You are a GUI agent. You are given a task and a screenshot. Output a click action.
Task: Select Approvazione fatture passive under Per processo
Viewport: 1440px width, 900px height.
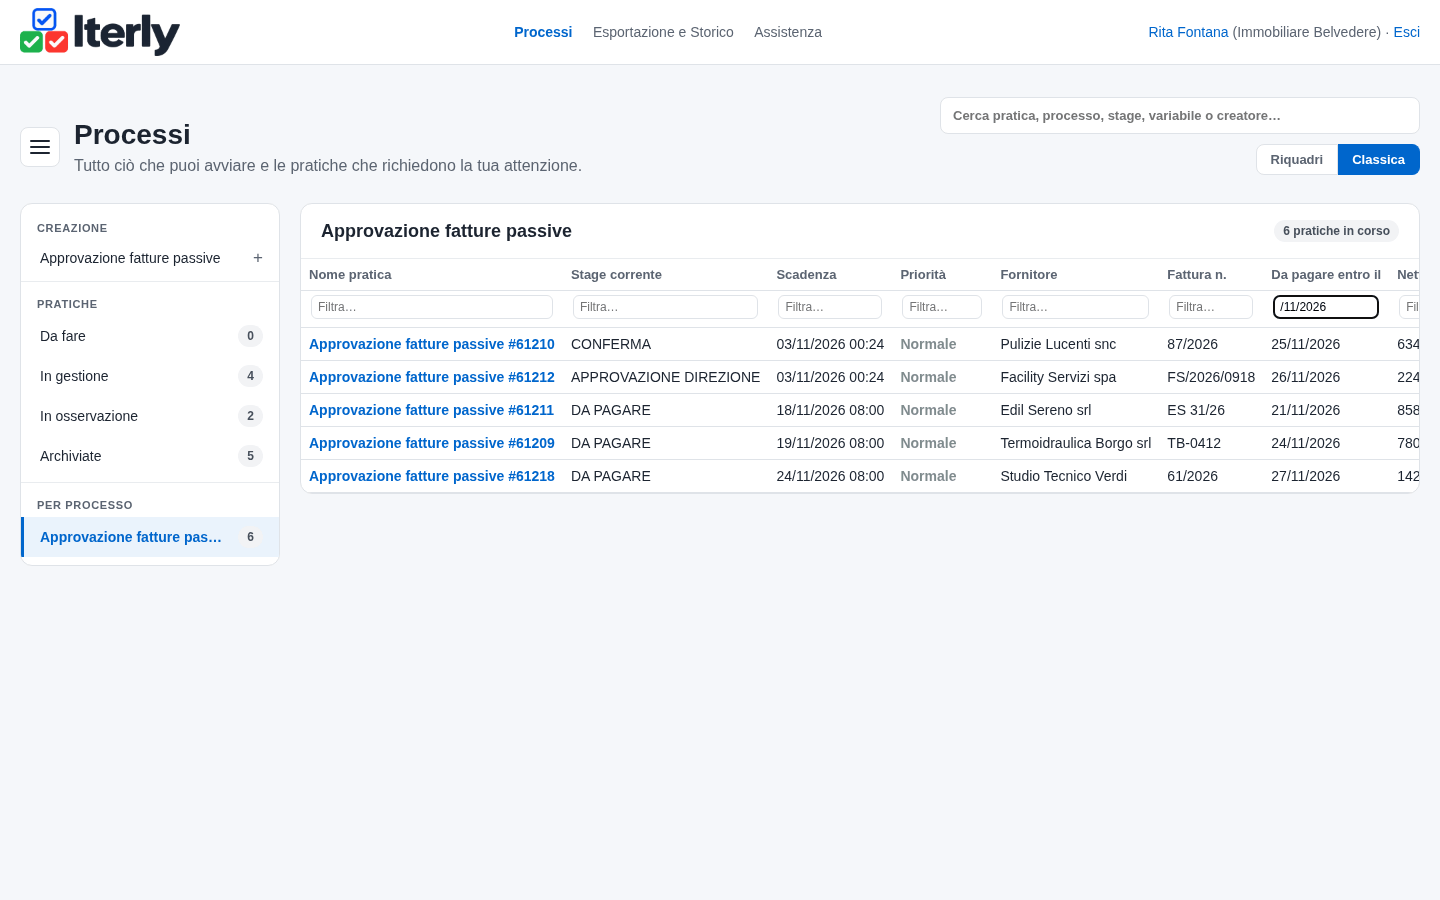150,537
